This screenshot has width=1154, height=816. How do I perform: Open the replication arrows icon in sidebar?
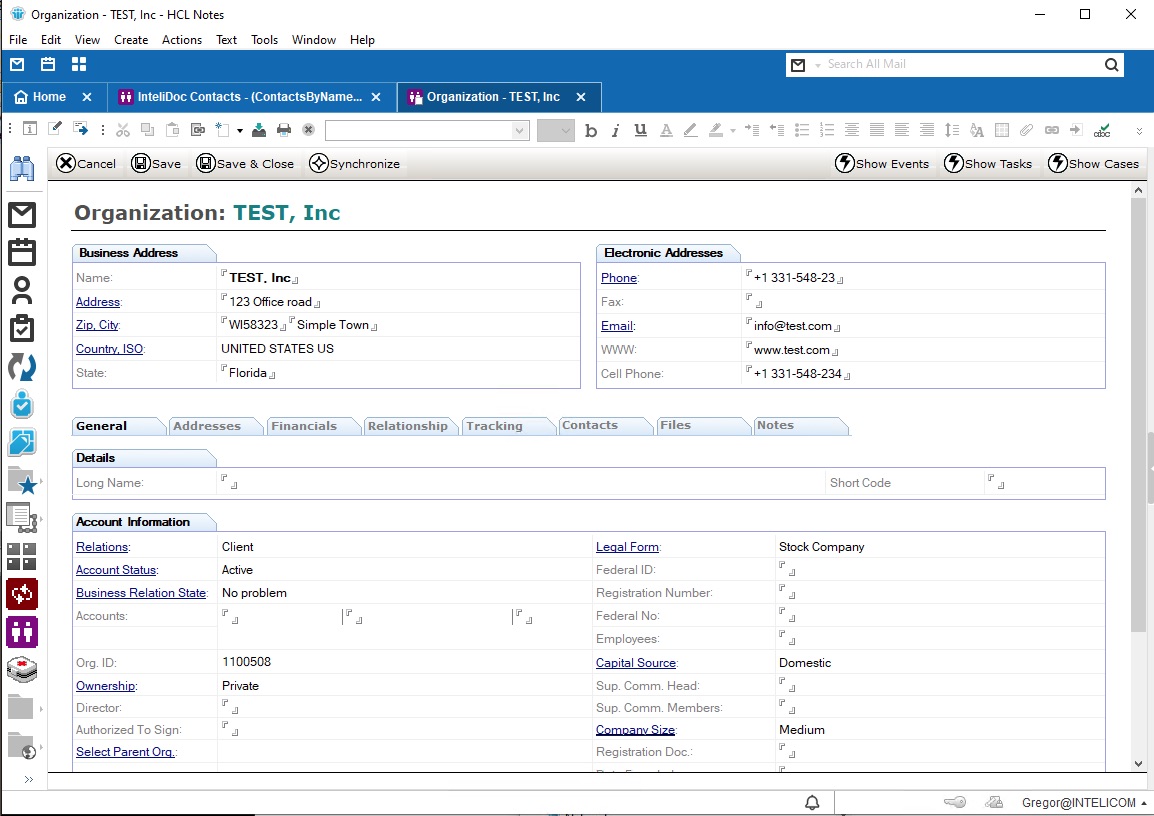[x=22, y=366]
